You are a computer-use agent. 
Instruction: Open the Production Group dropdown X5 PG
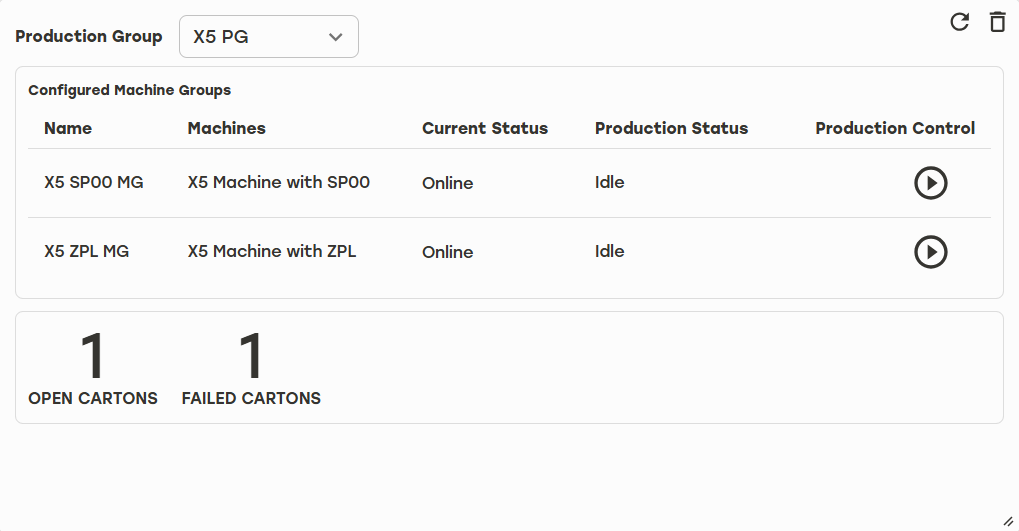click(x=268, y=36)
